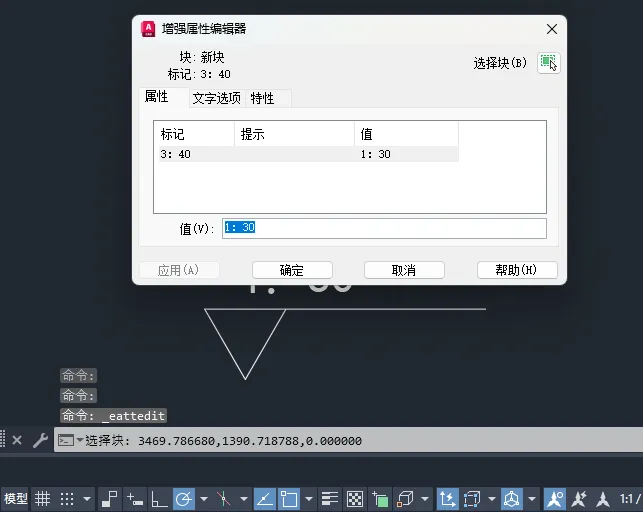Toggle Selection Cycling icon in status bar

pyautogui.click(x=380, y=499)
